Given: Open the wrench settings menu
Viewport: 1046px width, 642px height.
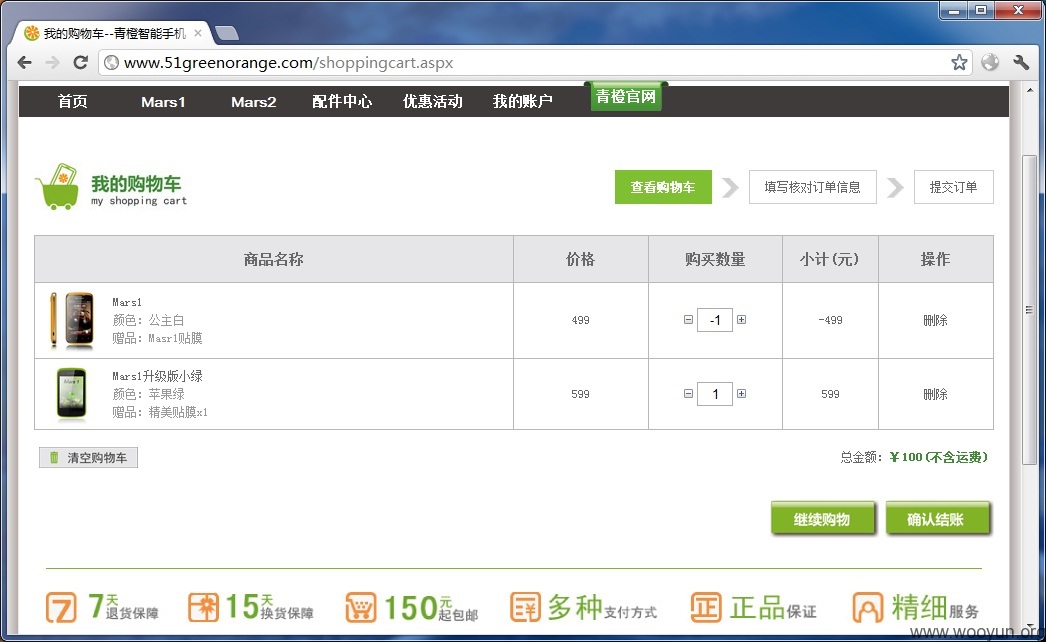Looking at the screenshot, I should tap(1021, 63).
